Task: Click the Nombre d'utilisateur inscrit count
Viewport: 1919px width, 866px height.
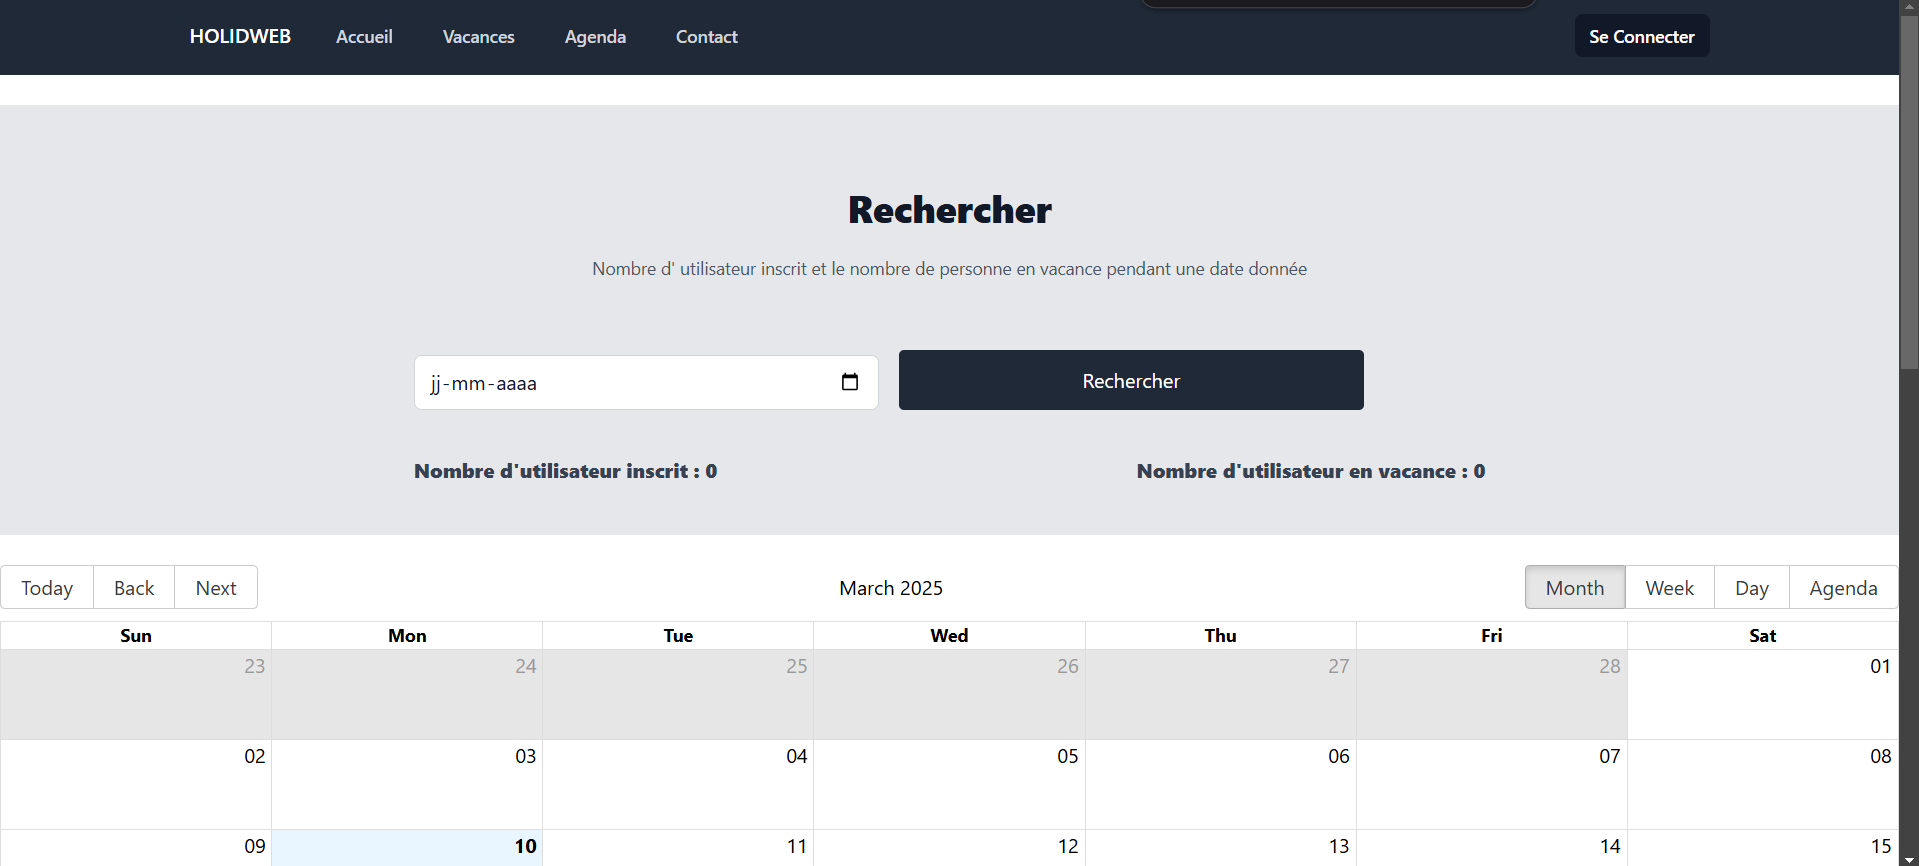Action: coord(566,471)
